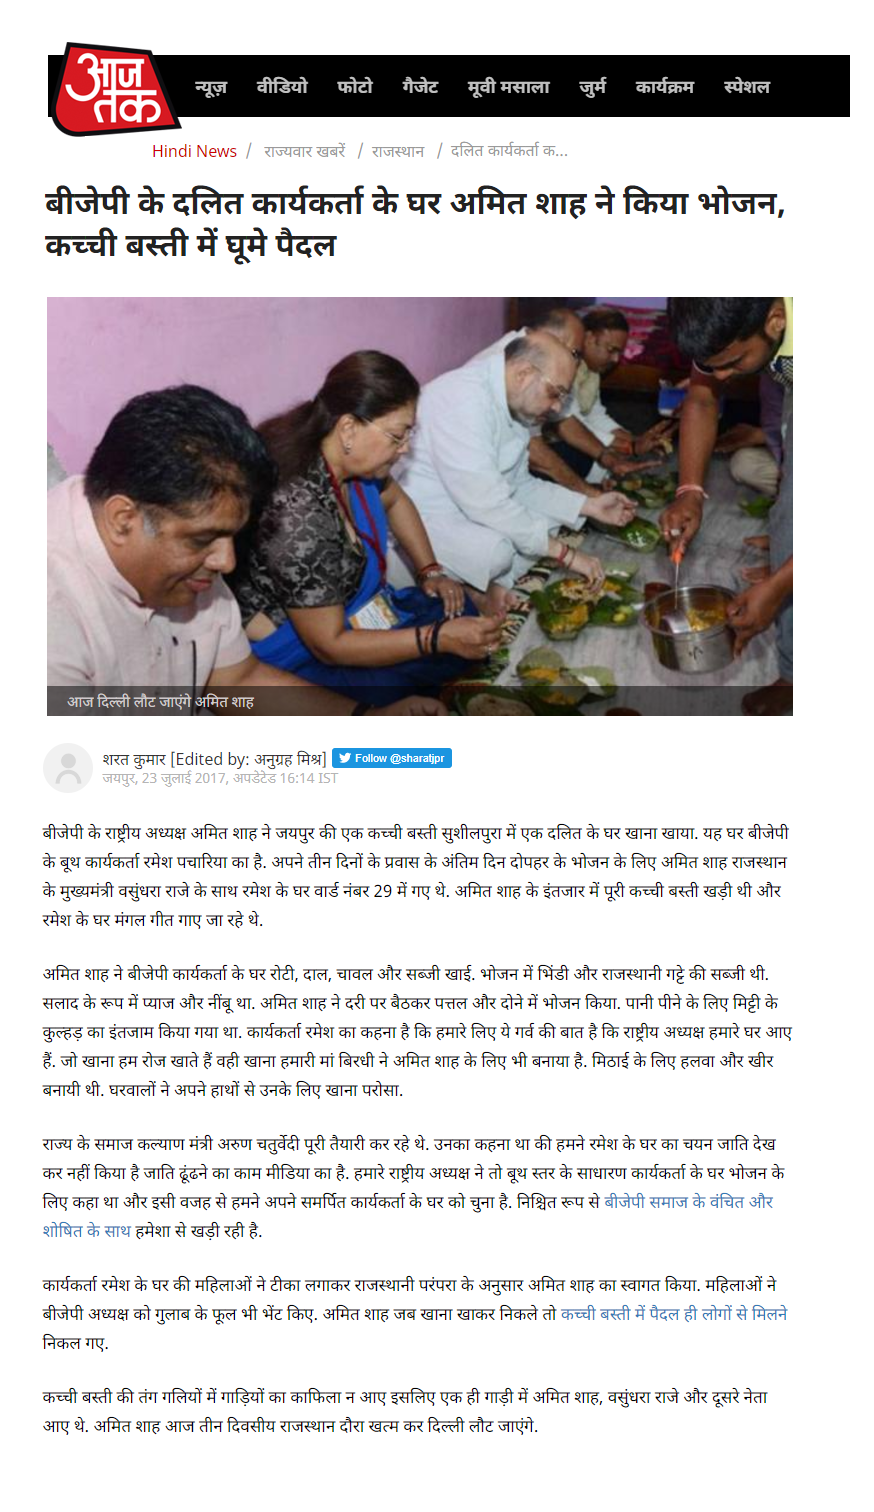Click the राजस्थान breadcrumb link
Screen dimensions: 874x1512
point(398,151)
